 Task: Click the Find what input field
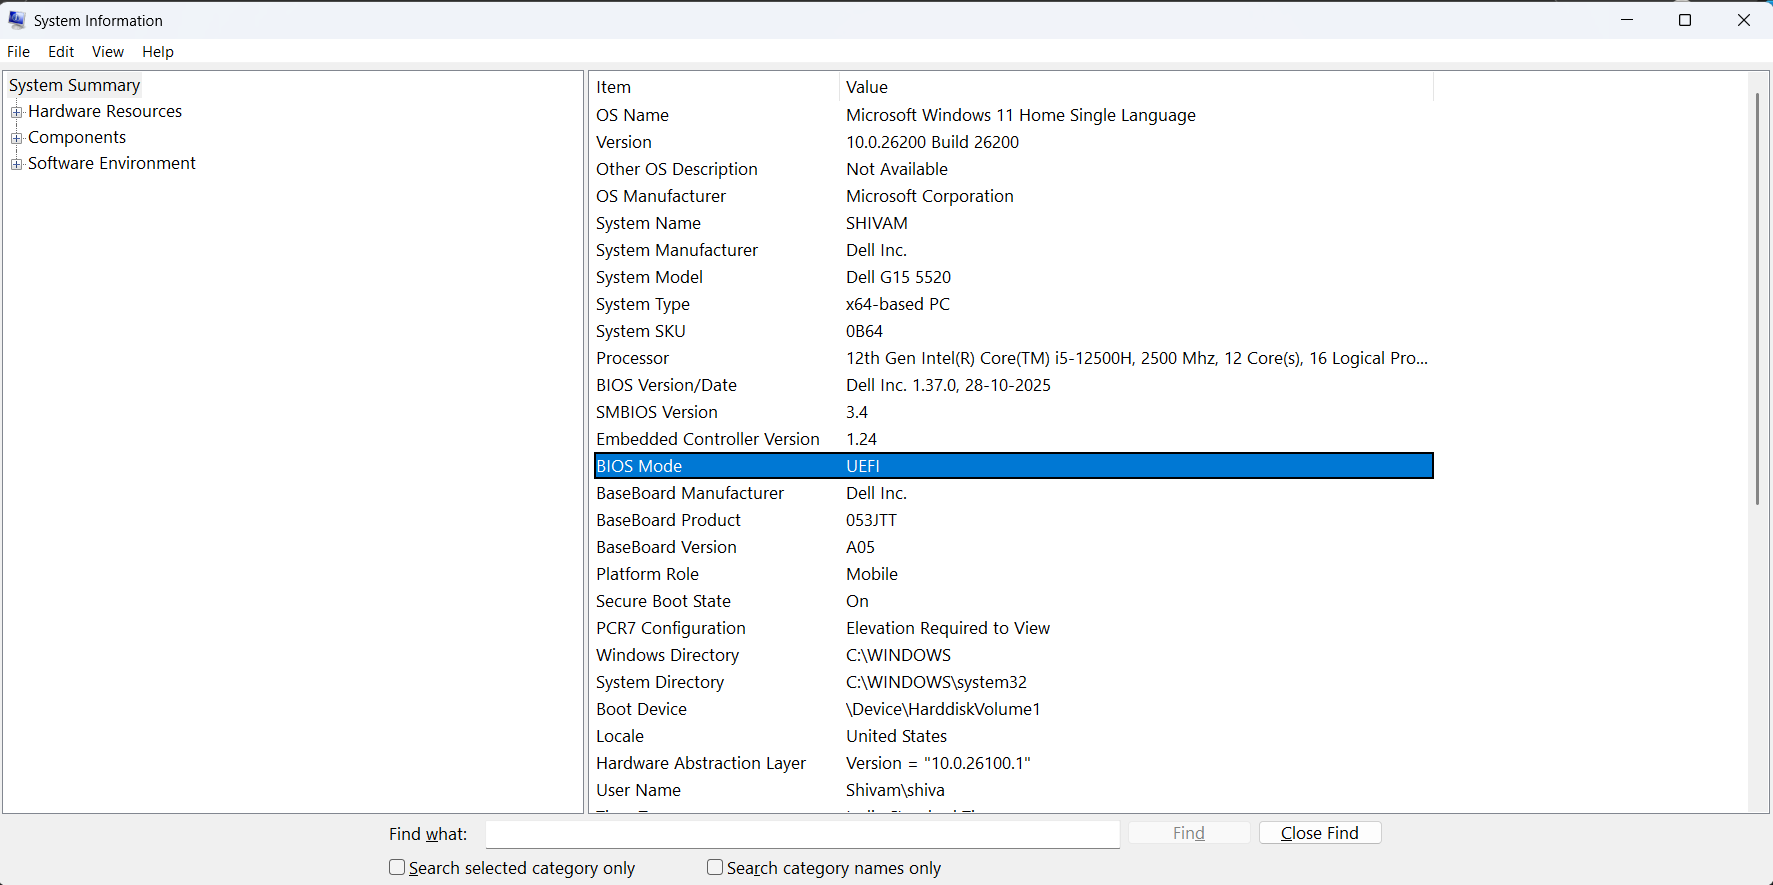point(803,834)
